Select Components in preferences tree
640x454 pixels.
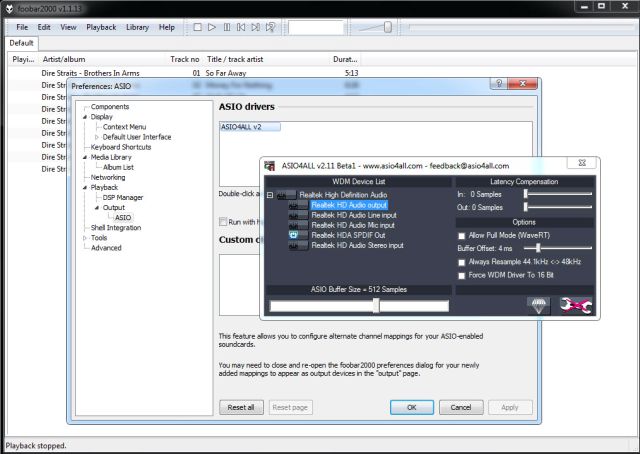point(110,107)
